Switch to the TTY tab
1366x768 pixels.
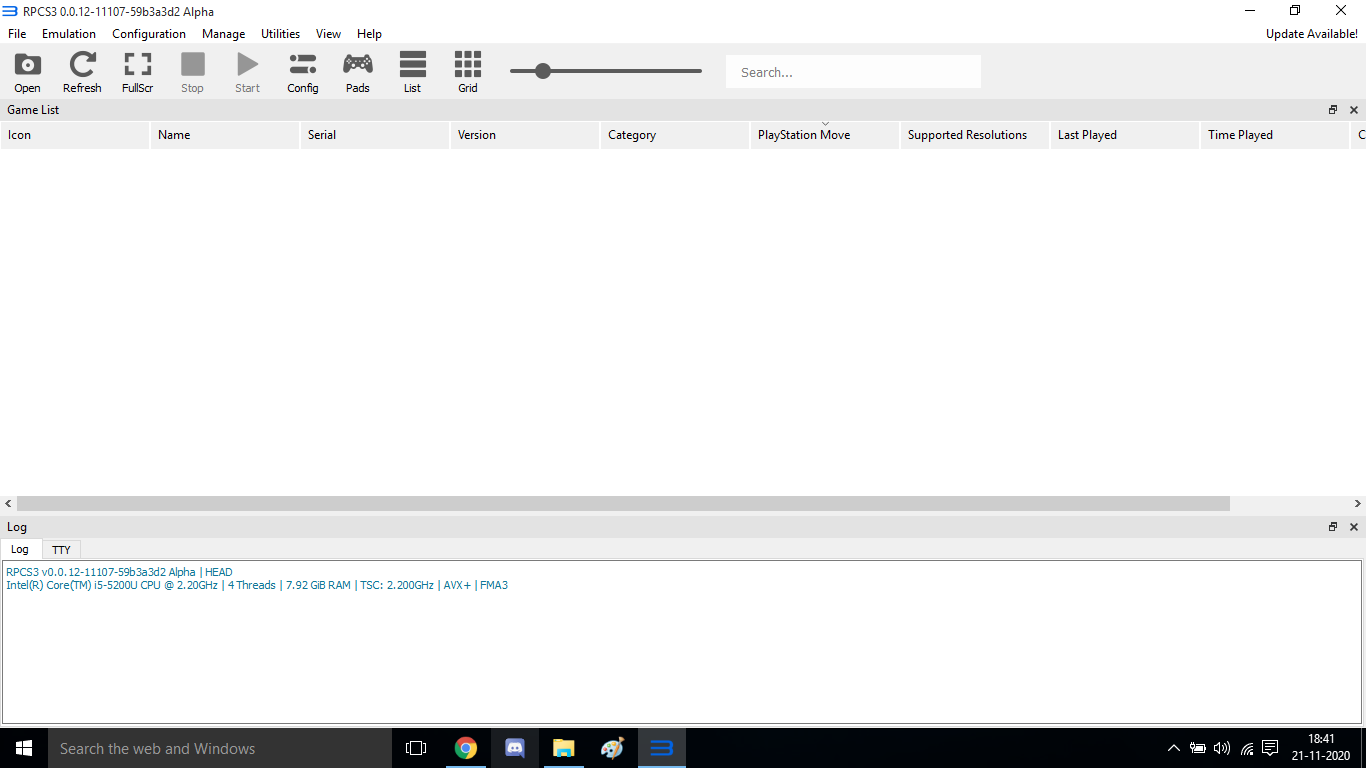(61, 550)
